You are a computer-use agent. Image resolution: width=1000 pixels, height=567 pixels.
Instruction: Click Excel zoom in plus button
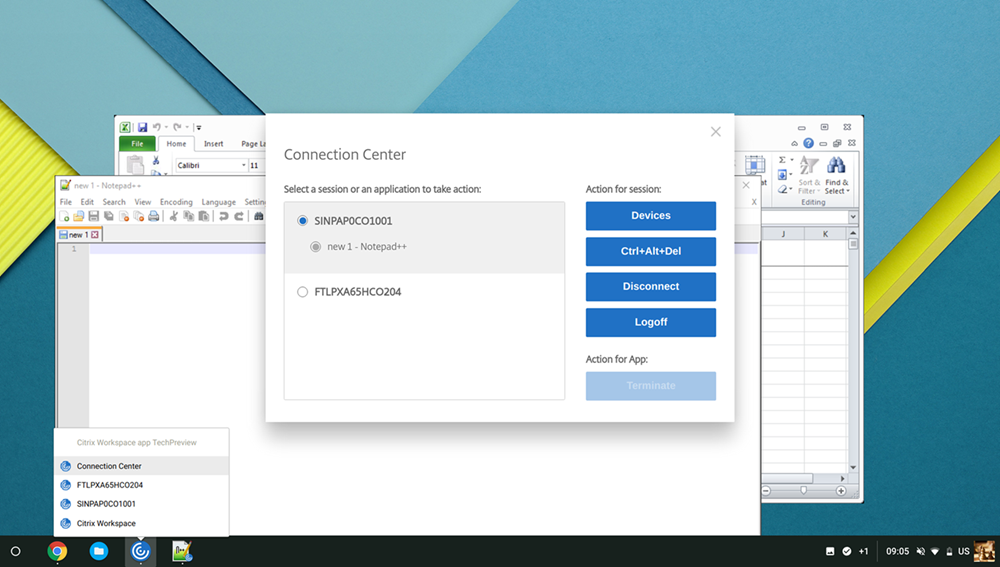(x=841, y=490)
